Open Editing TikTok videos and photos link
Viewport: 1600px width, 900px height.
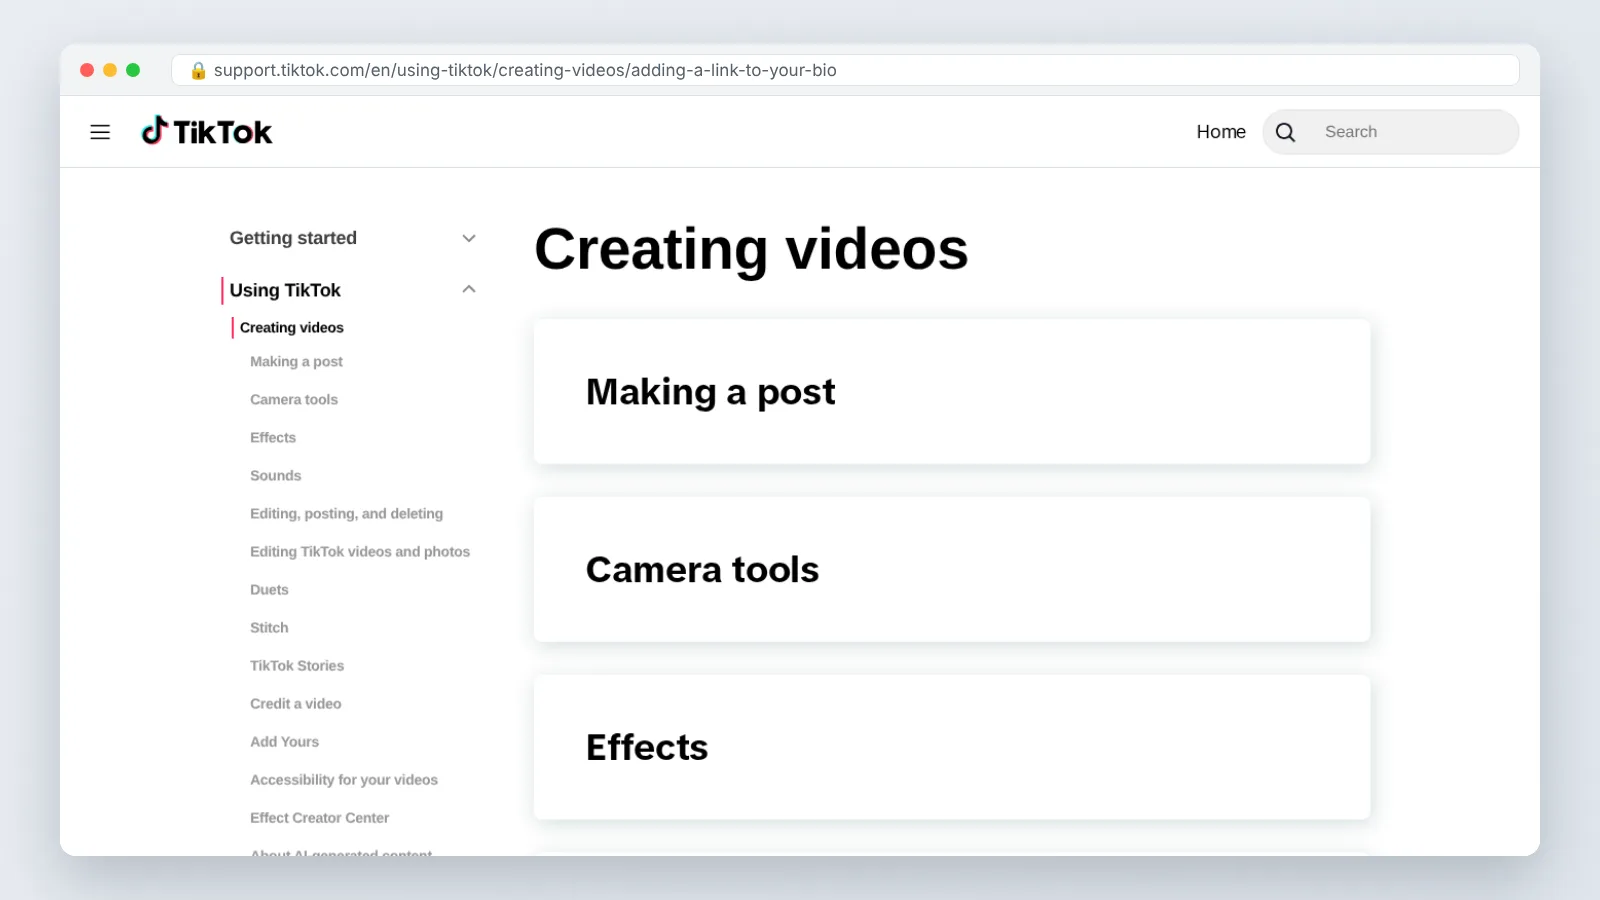[360, 552]
